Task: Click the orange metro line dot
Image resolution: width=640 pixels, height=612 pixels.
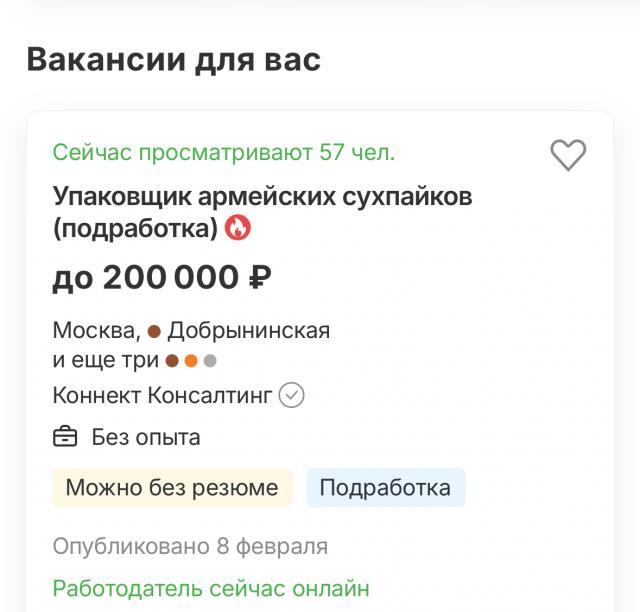Action: pos(191,361)
